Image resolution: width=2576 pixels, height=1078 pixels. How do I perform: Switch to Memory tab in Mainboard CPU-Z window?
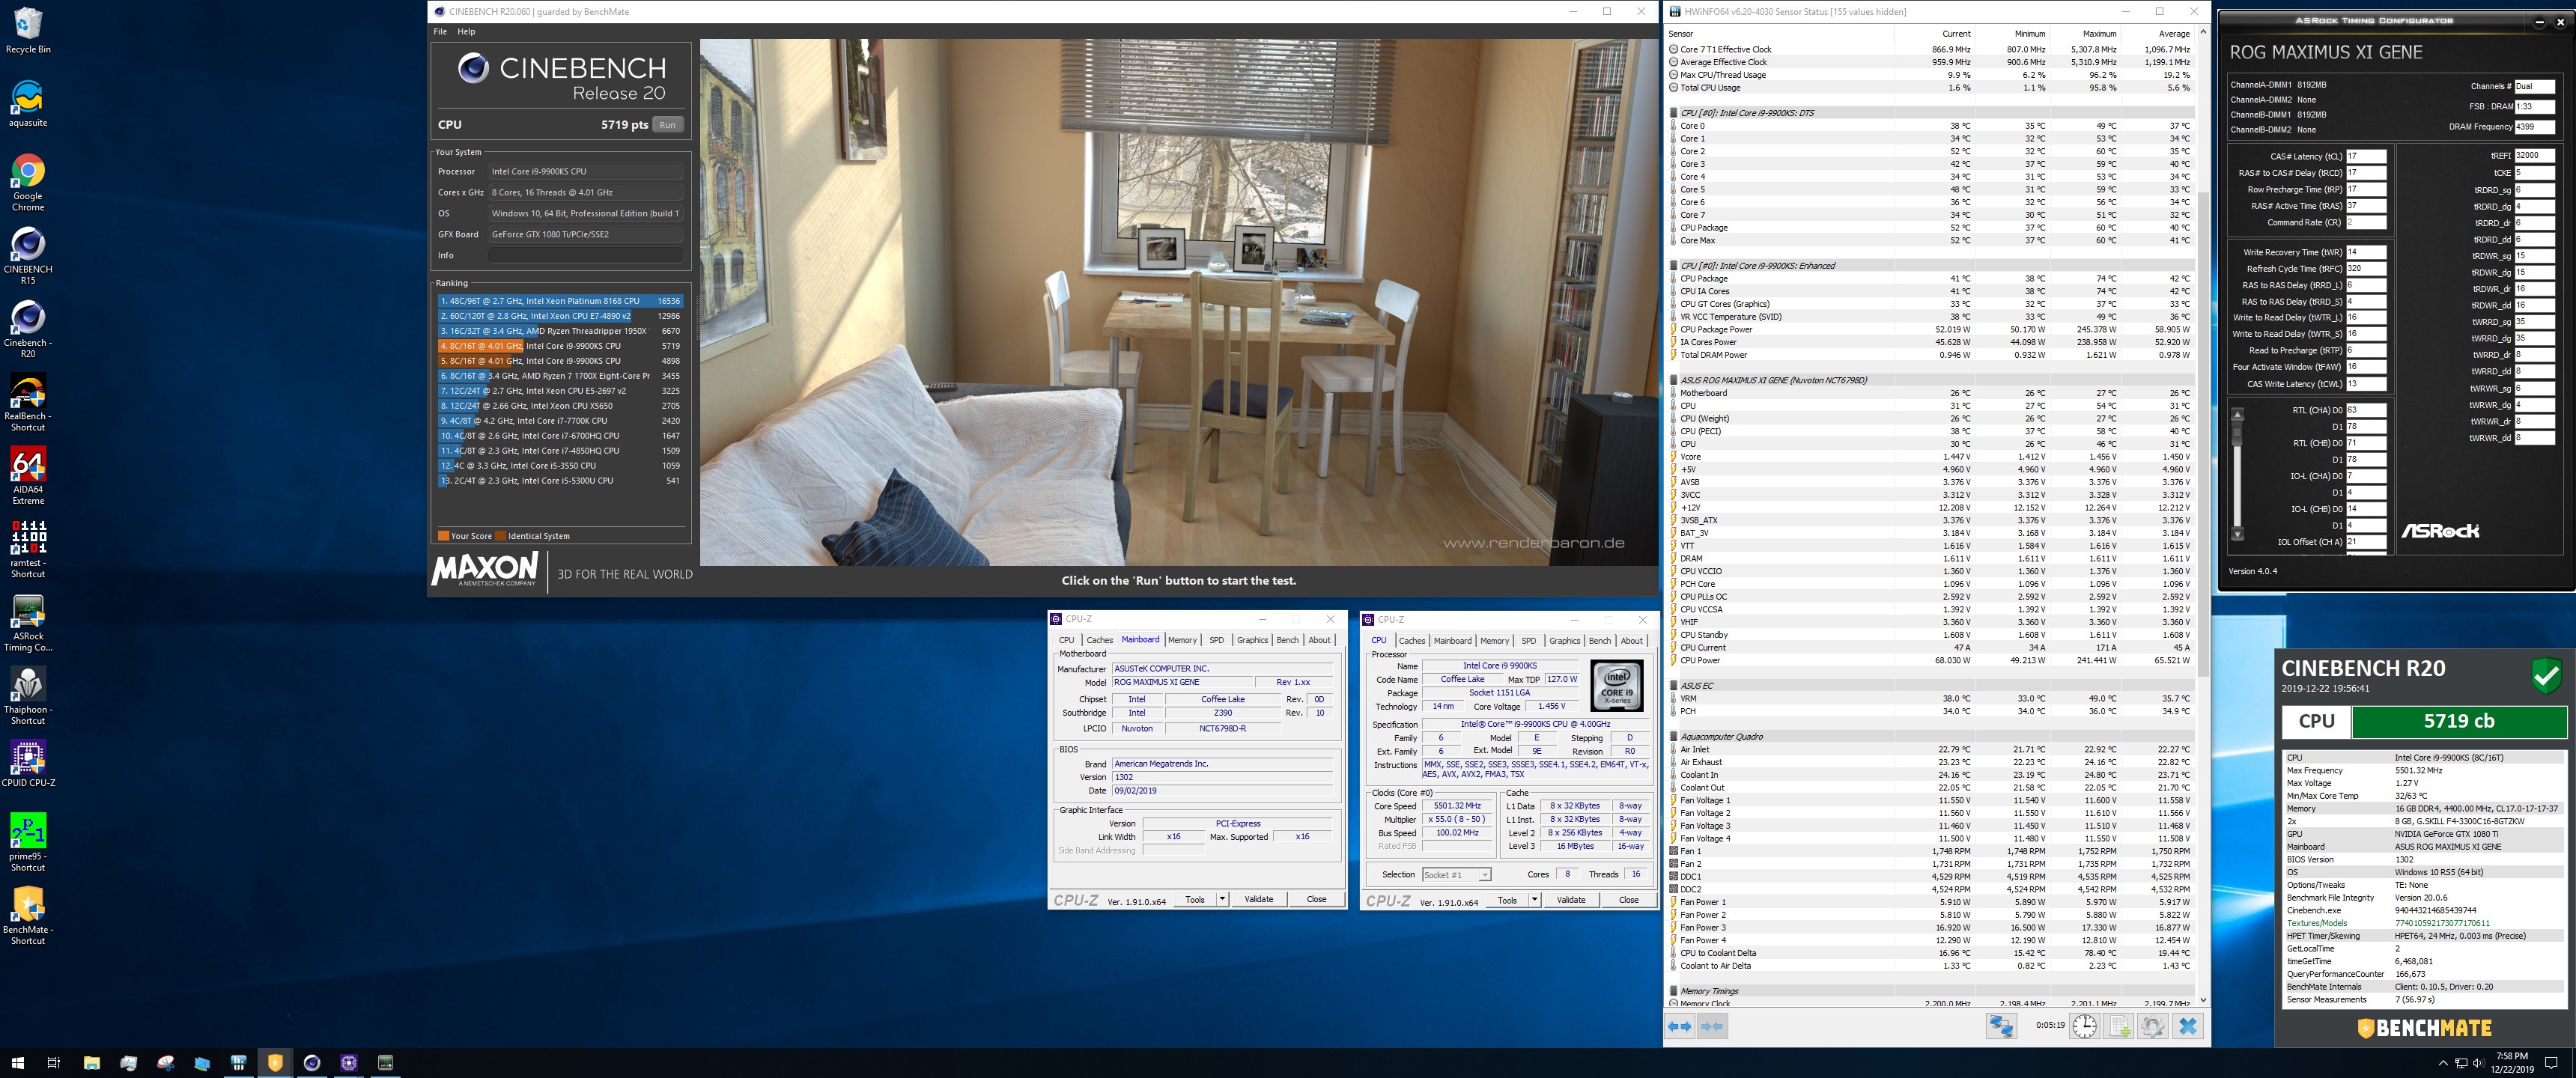tap(1182, 640)
